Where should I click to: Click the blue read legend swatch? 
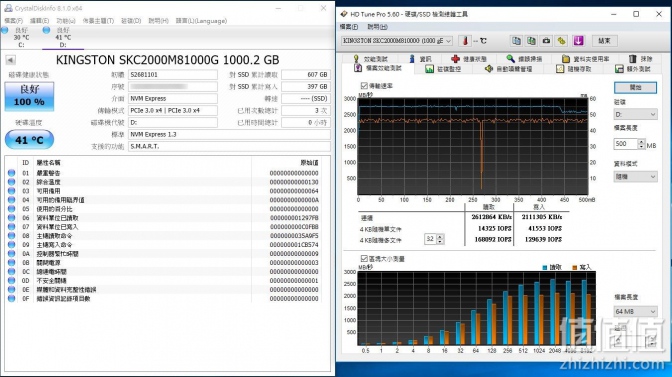pyautogui.click(x=545, y=267)
